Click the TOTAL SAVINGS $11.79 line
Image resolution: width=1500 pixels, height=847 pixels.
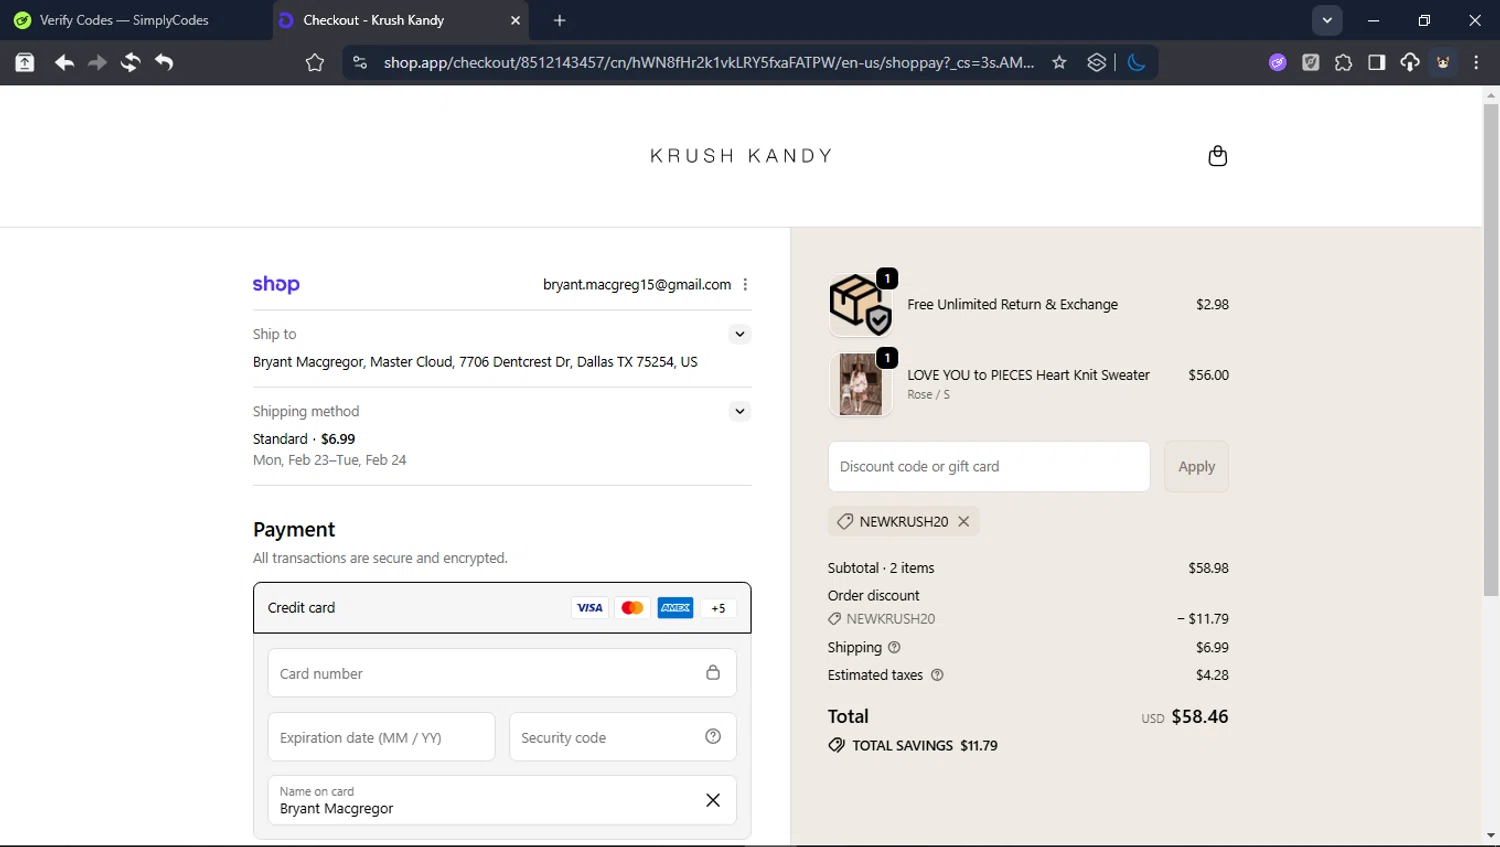913,745
